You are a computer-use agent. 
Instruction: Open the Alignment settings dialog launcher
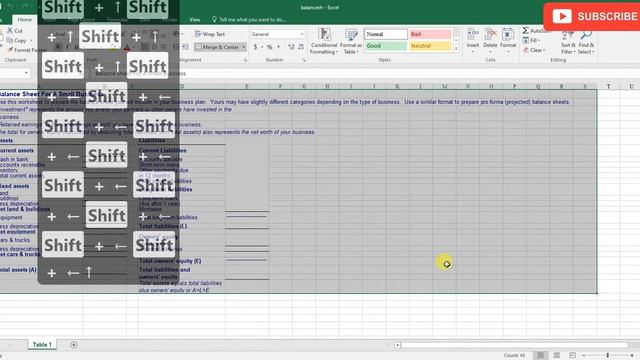click(x=245, y=60)
